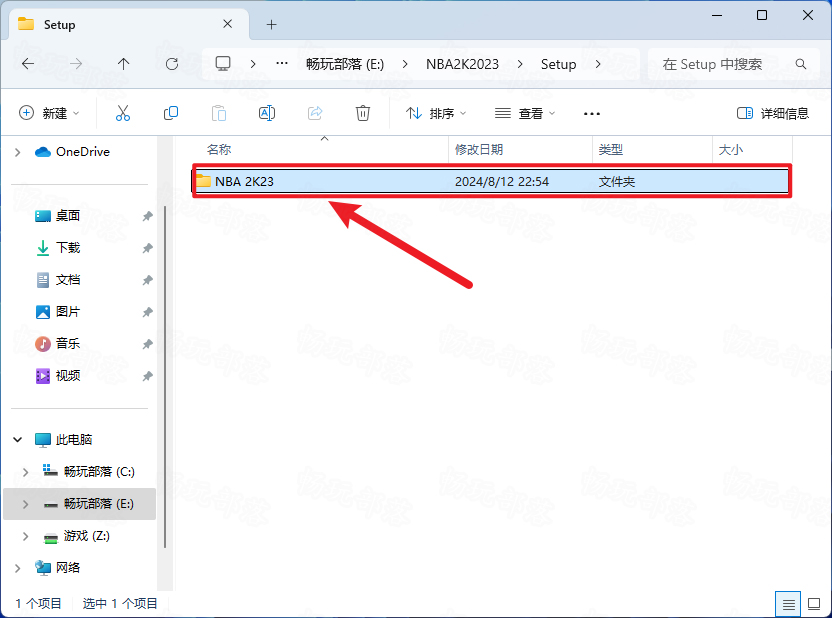The image size is (832, 618).
Task: Switch to details view icon in status bar
Action: tap(788, 604)
